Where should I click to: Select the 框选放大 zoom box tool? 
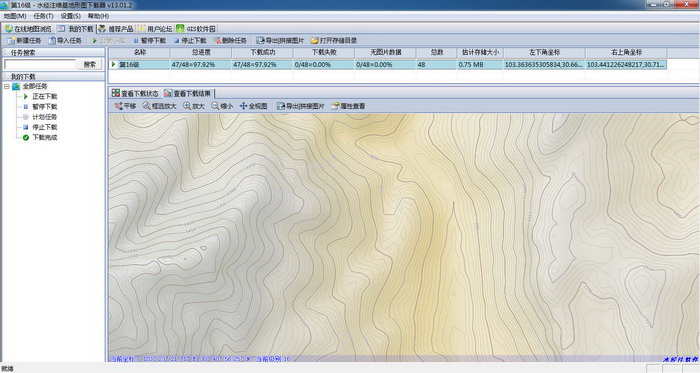159,106
